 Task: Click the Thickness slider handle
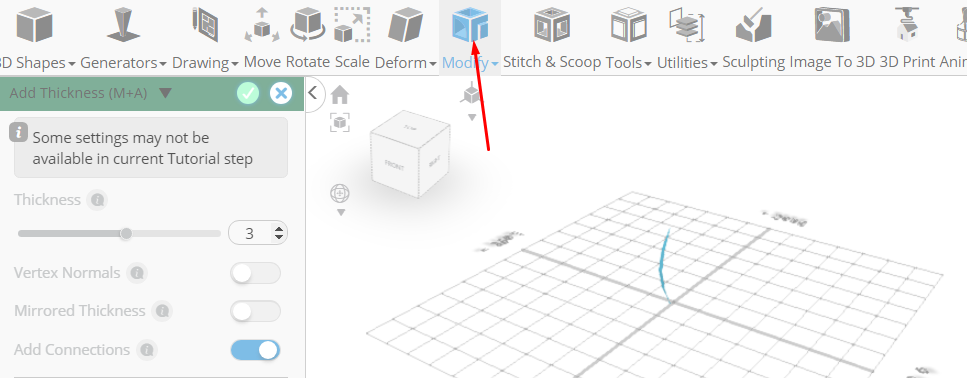coord(126,234)
